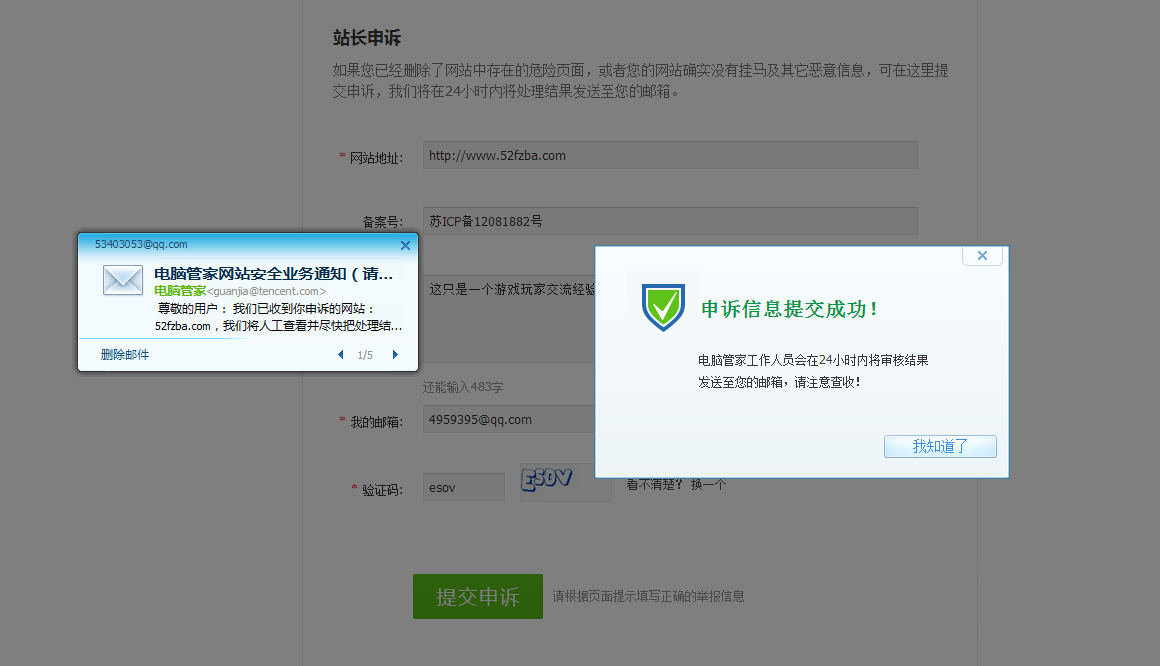Click the 53403053@qq.com popup header

(x=141, y=244)
